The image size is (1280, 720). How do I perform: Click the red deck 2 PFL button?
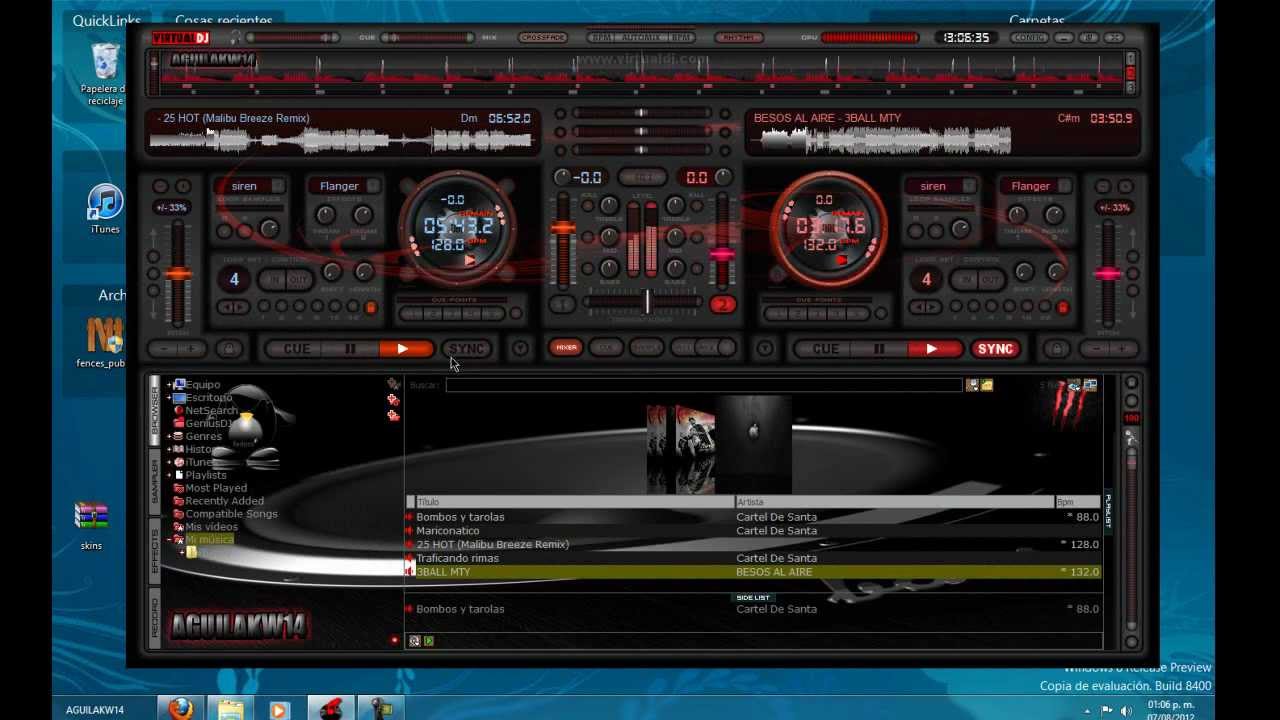pyautogui.click(x=722, y=305)
